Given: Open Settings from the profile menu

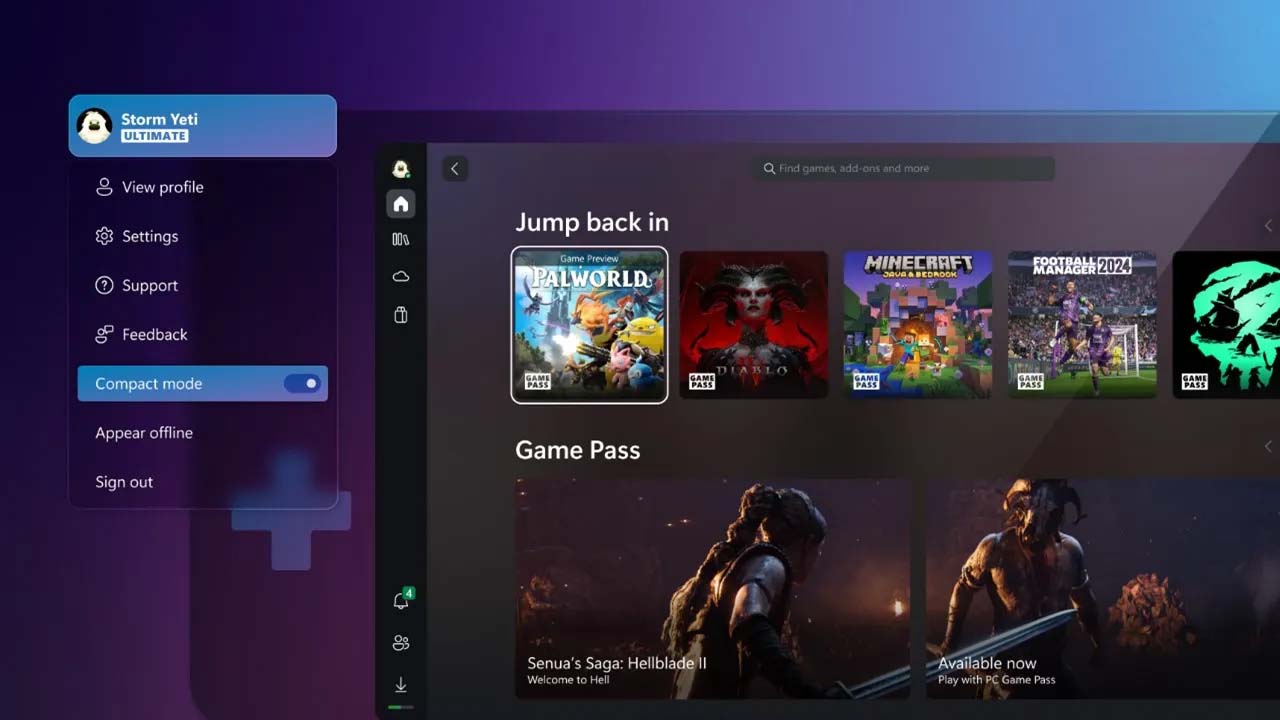Looking at the screenshot, I should 150,236.
